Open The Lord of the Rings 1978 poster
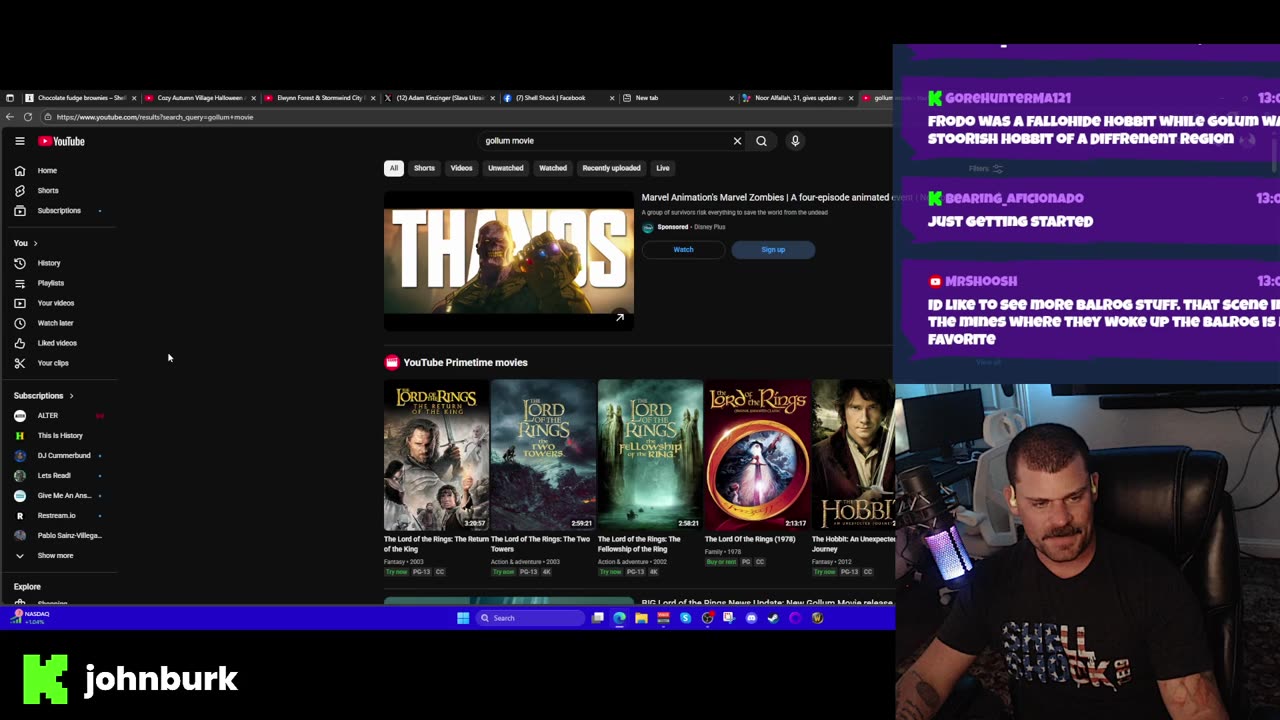The width and height of the screenshot is (1280, 720). pos(757,455)
